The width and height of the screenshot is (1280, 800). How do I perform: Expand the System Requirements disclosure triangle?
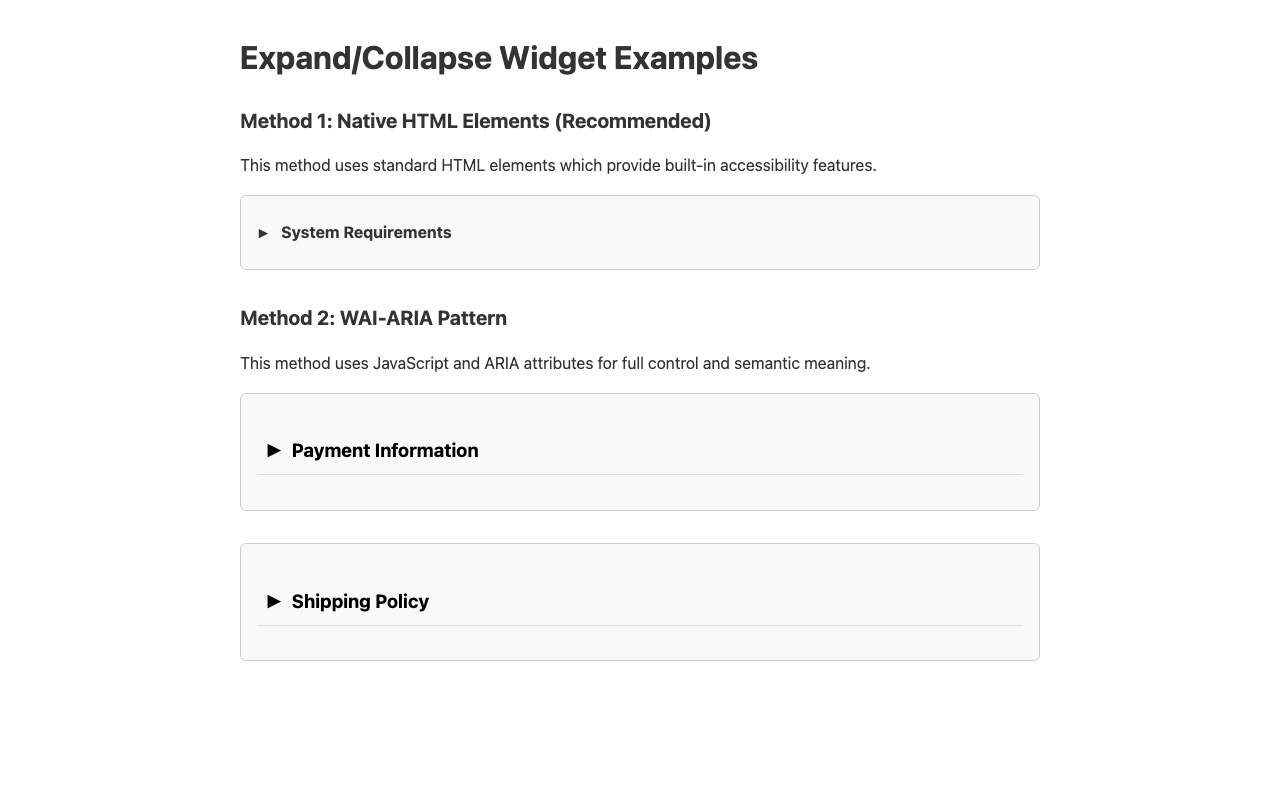(263, 233)
